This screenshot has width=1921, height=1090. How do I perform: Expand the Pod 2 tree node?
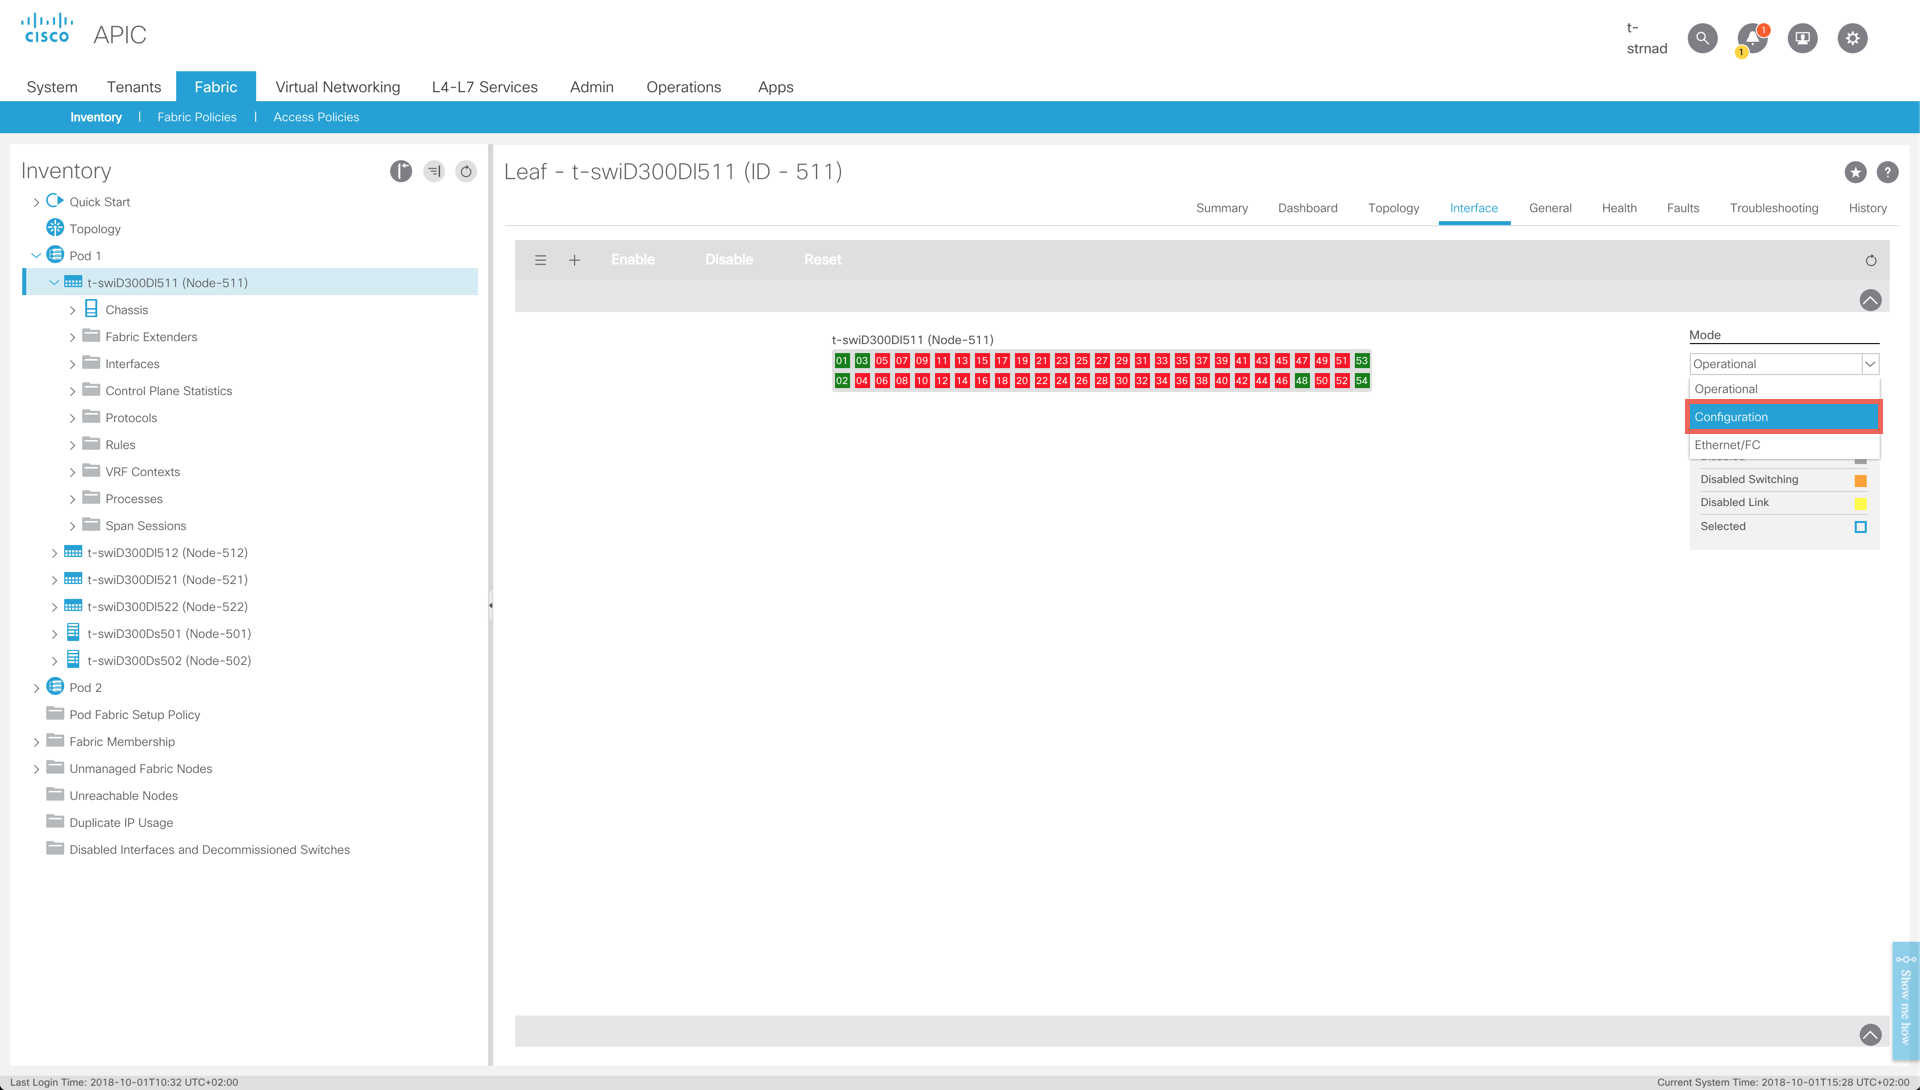coord(37,688)
